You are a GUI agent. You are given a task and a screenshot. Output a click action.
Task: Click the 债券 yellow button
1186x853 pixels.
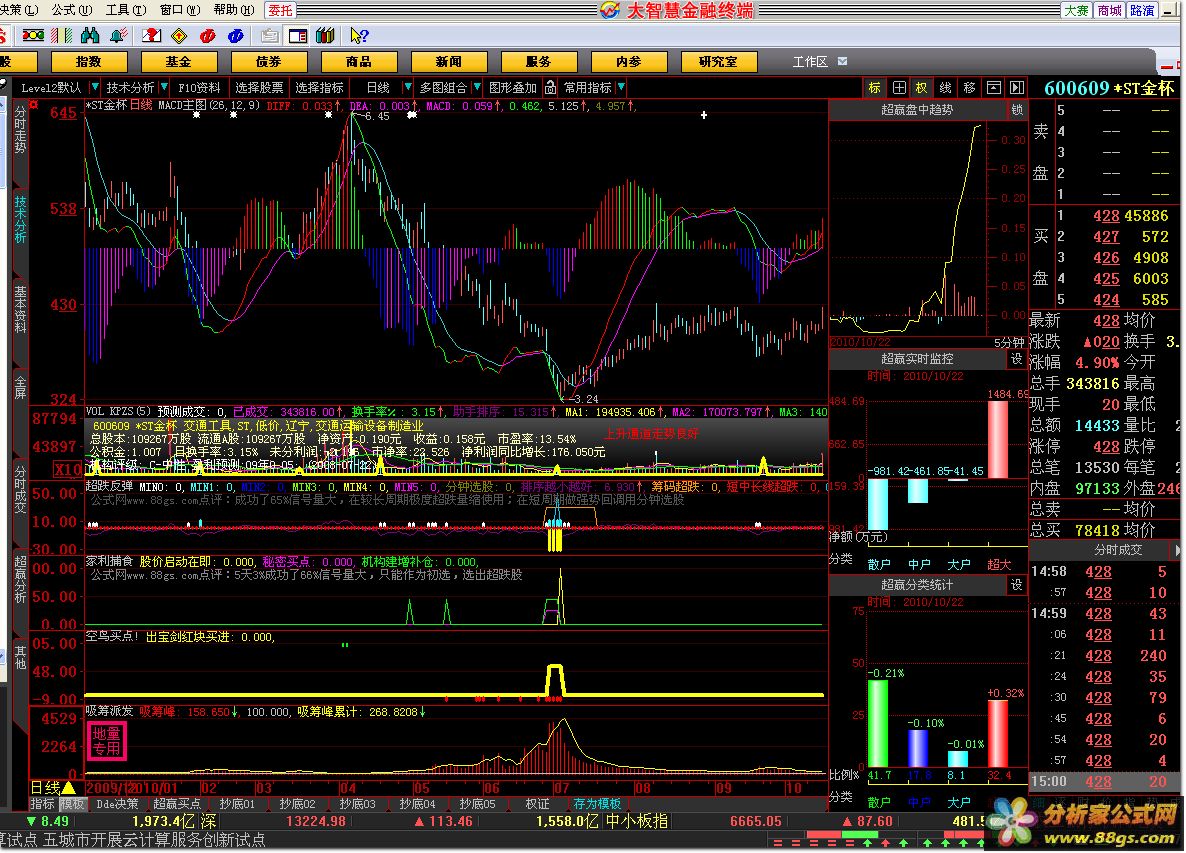[269, 61]
